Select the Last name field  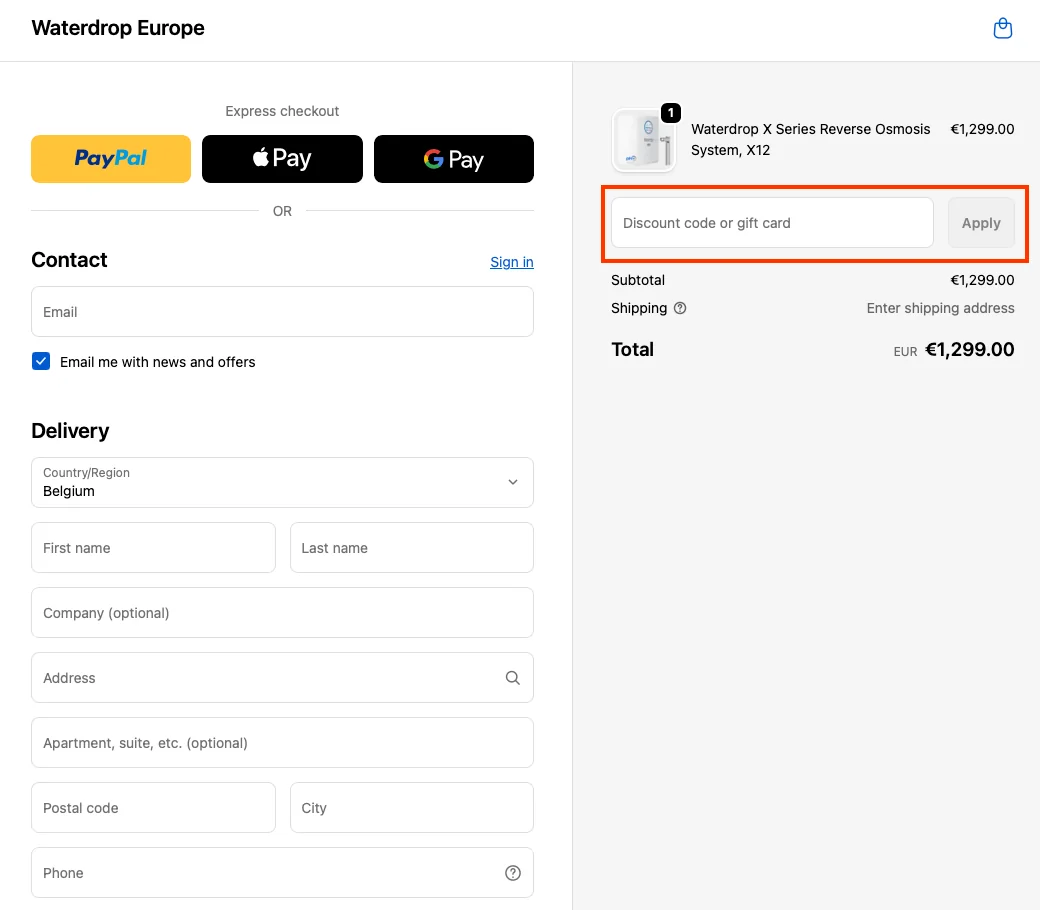point(411,548)
